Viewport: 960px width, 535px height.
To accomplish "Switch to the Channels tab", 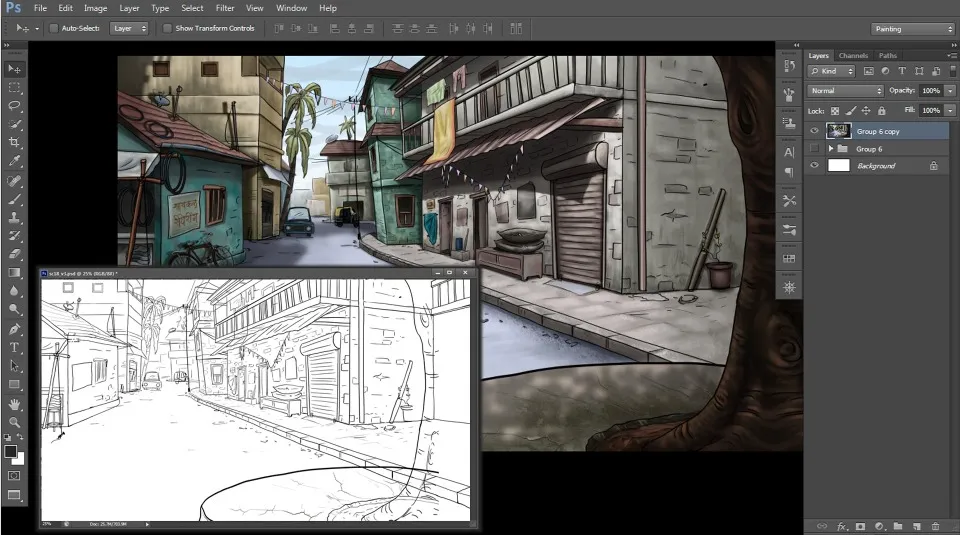I will click(x=853, y=56).
